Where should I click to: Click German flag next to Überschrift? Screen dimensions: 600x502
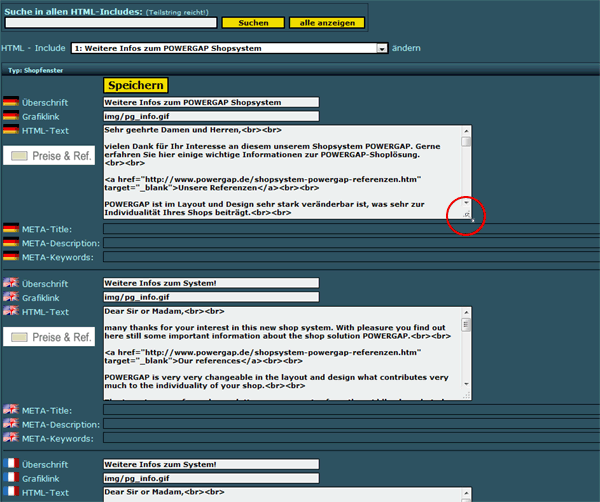click(x=11, y=101)
